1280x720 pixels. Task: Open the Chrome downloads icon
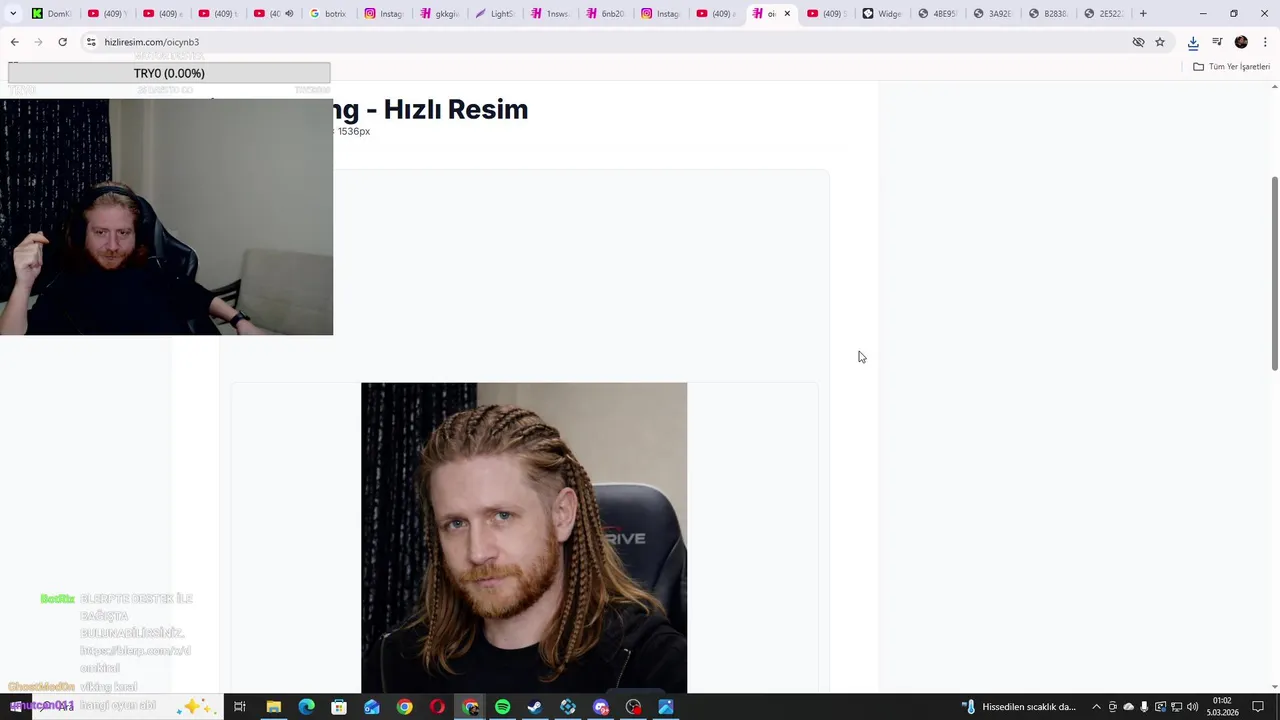1193,42
